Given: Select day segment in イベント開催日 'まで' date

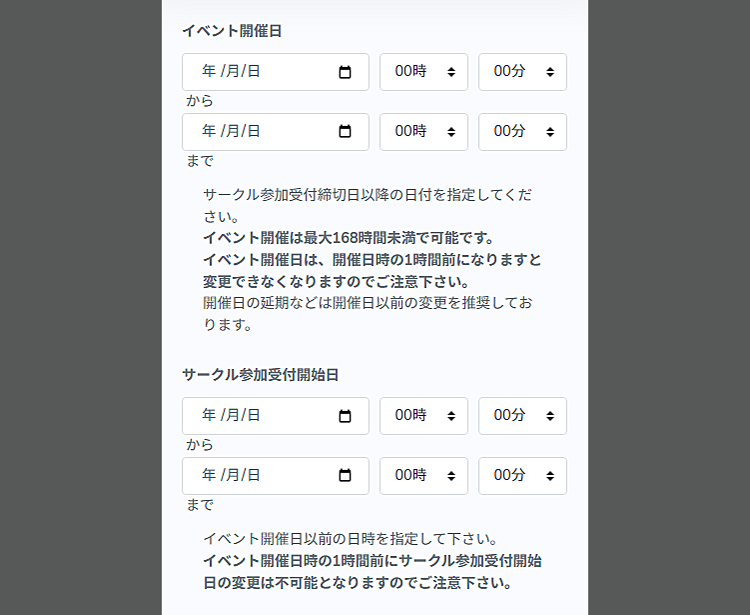Looking at the screenshot, I should [x=253, y=132].
